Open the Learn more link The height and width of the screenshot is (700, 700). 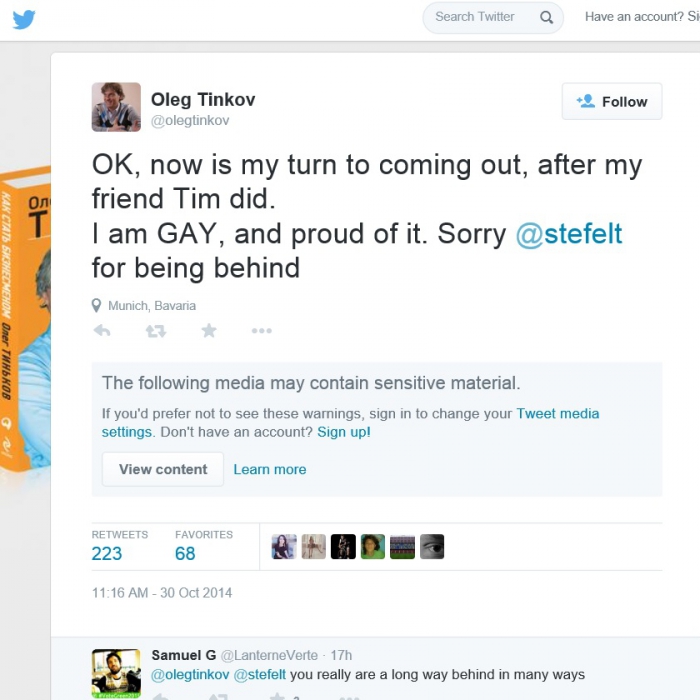coord(270,469)
